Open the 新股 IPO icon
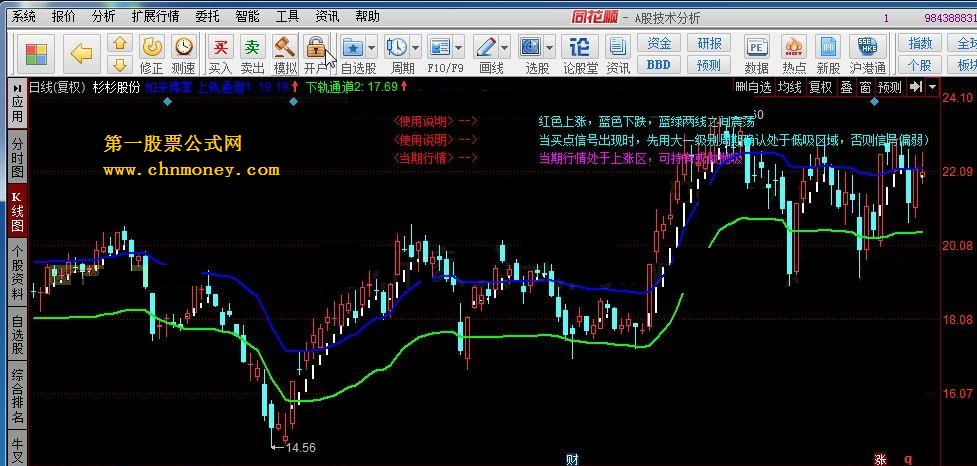 pyautogui.click(x=829, y=47)
